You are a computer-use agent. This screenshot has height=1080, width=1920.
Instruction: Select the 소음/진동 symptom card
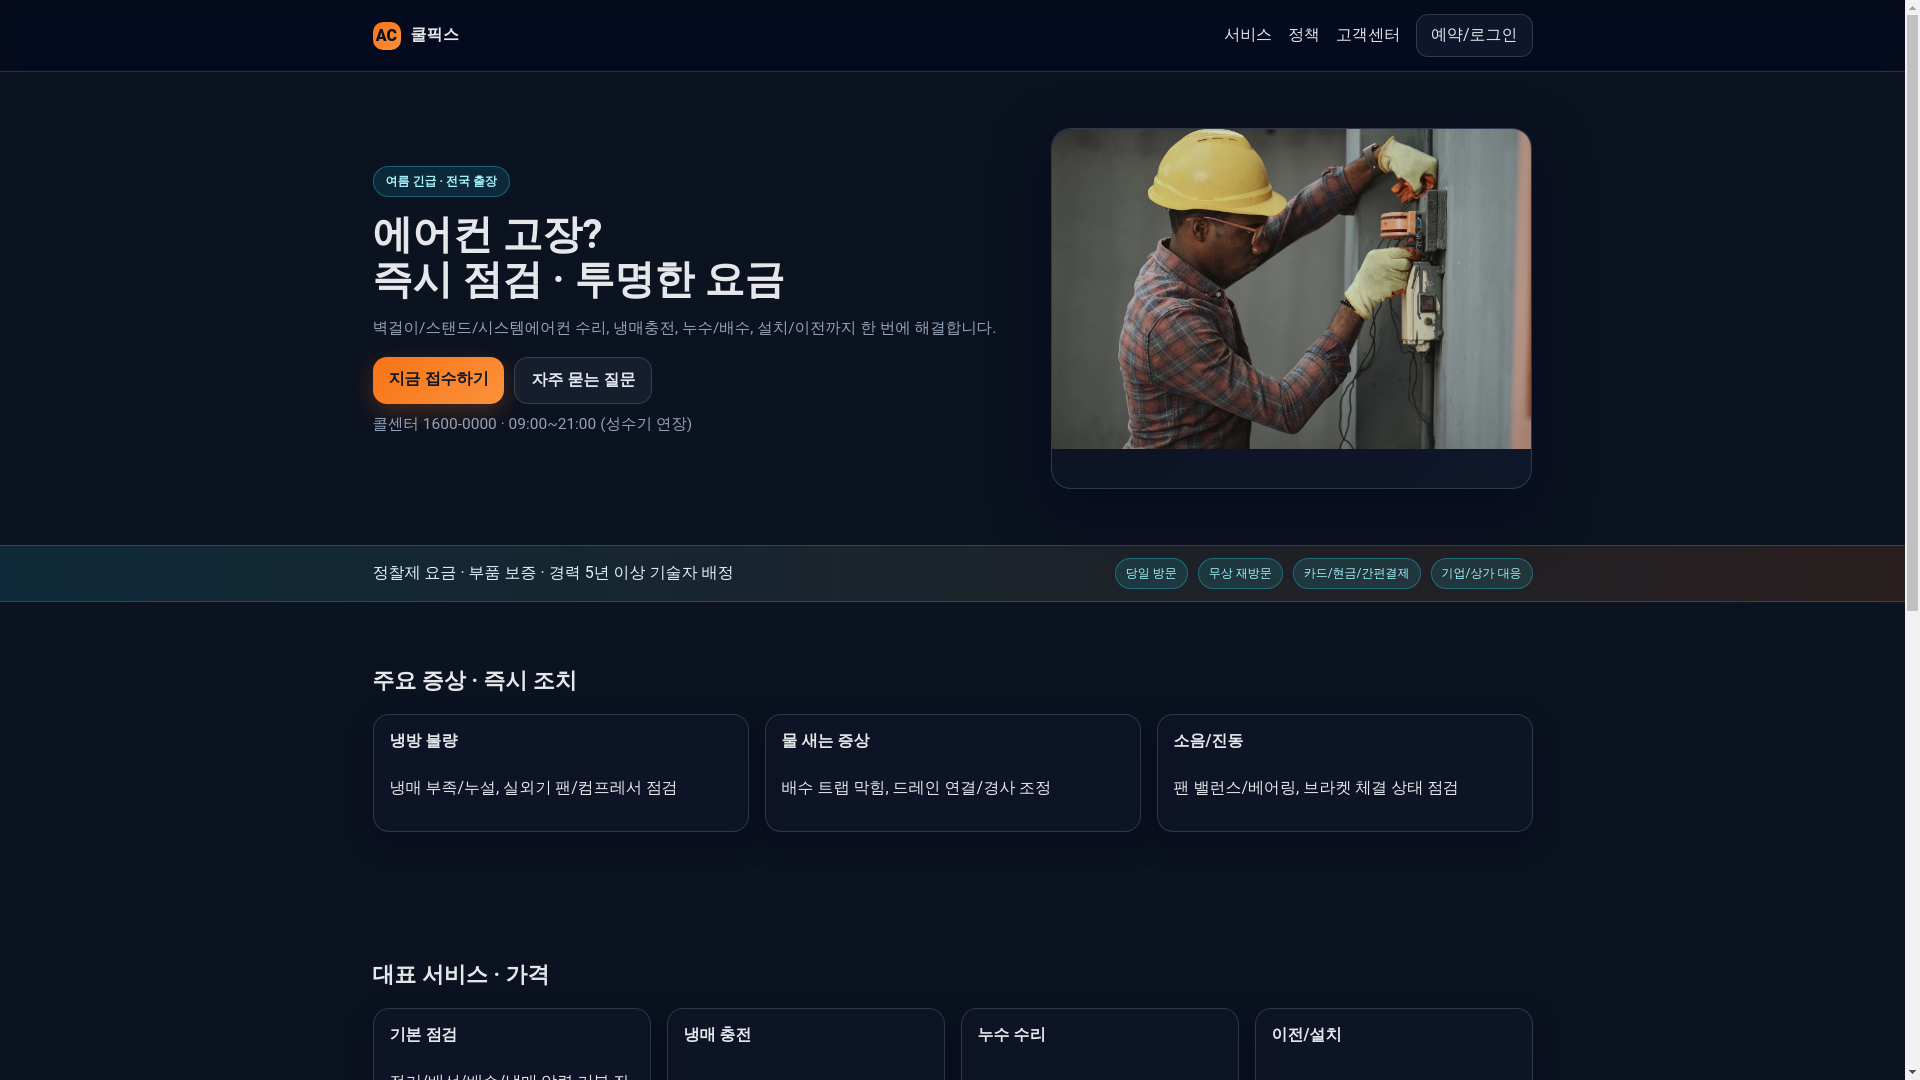click(1343, 772)
